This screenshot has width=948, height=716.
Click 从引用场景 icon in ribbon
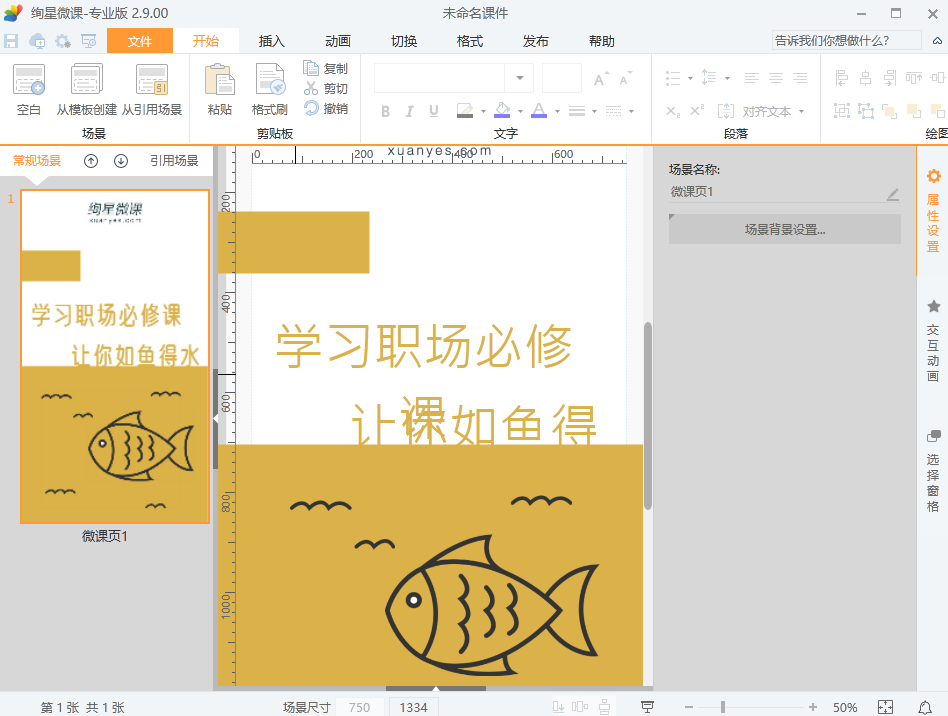click(152, 88)
